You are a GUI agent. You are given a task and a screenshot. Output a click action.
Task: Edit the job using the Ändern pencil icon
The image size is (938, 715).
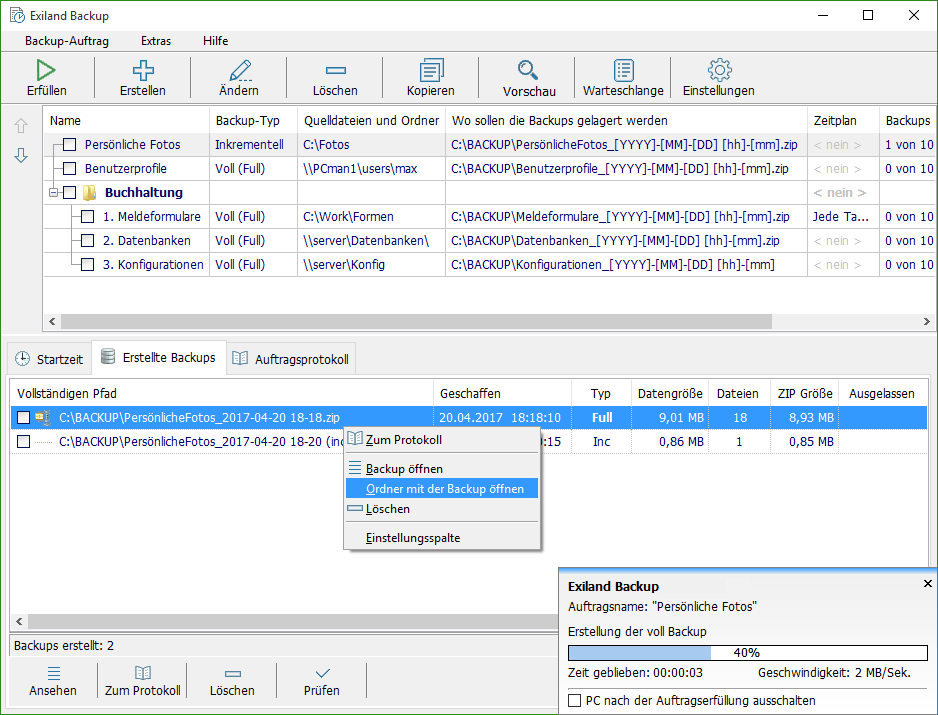240,70
